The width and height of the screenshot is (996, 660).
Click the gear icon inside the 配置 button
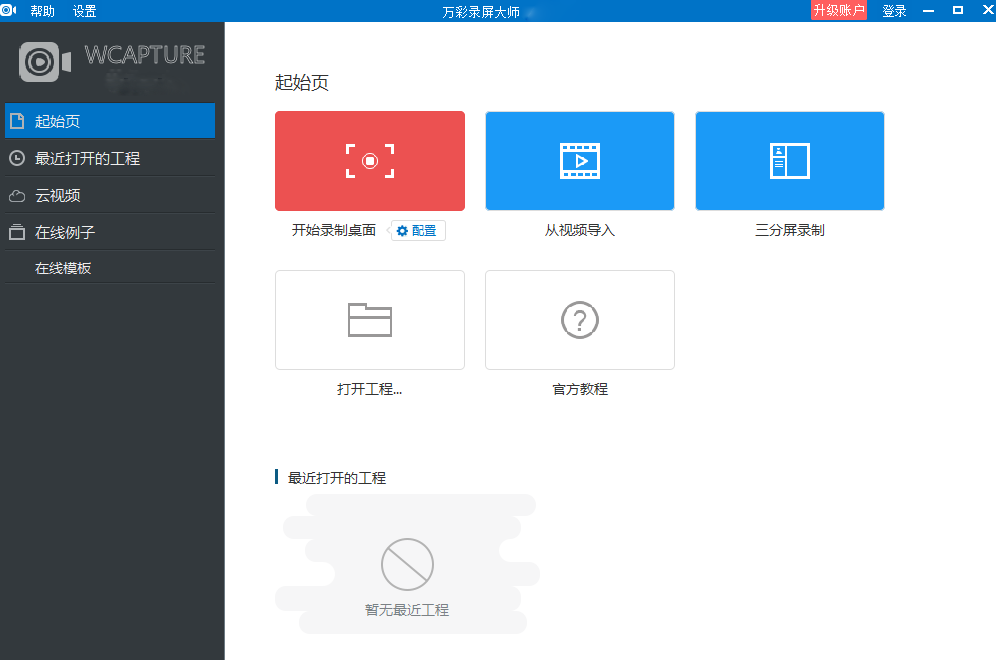(401, 230)
